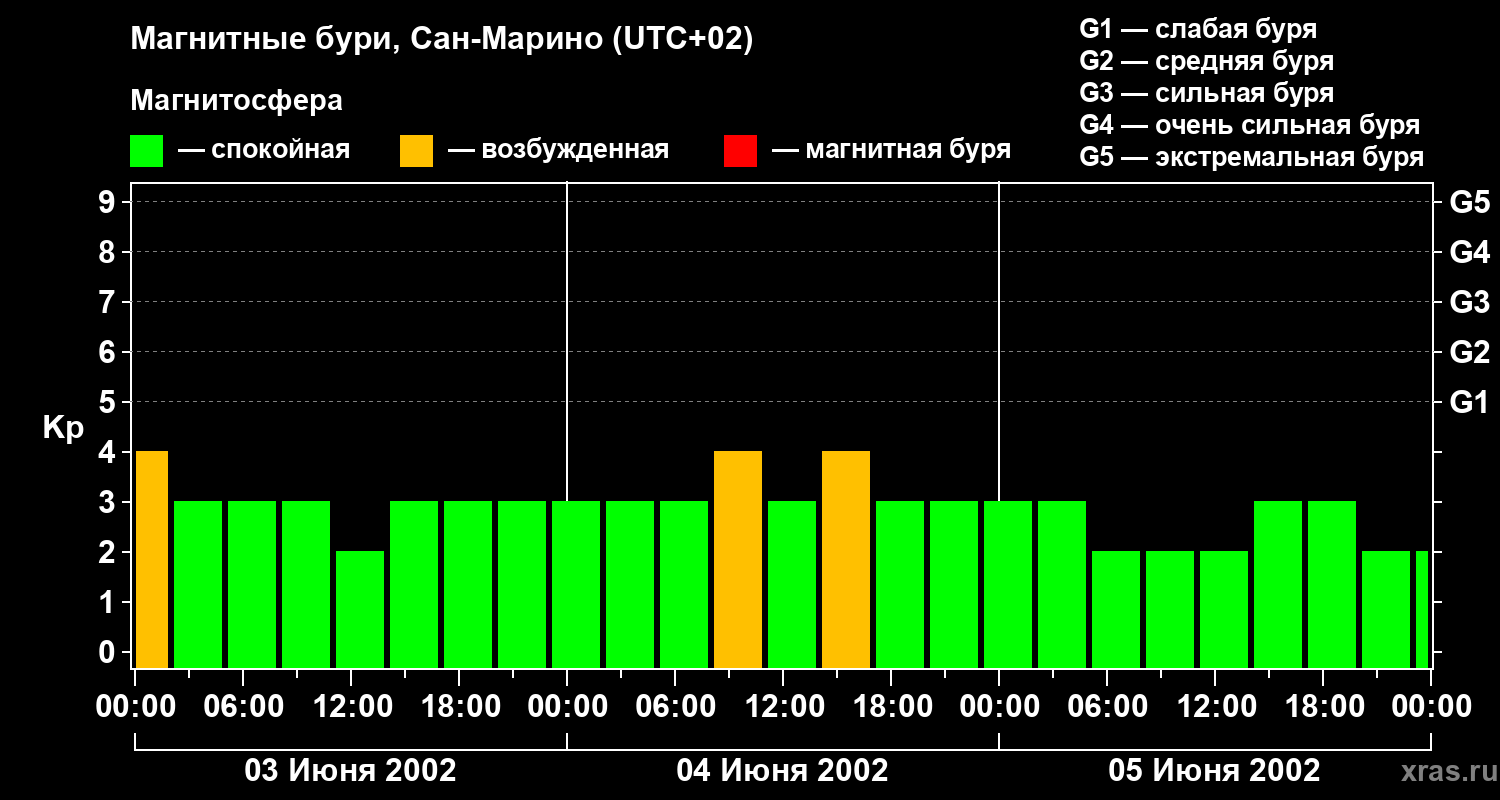The image size is (1500, 800).
Task: Click the 'Kp' axis label
Action: [63, 428]
